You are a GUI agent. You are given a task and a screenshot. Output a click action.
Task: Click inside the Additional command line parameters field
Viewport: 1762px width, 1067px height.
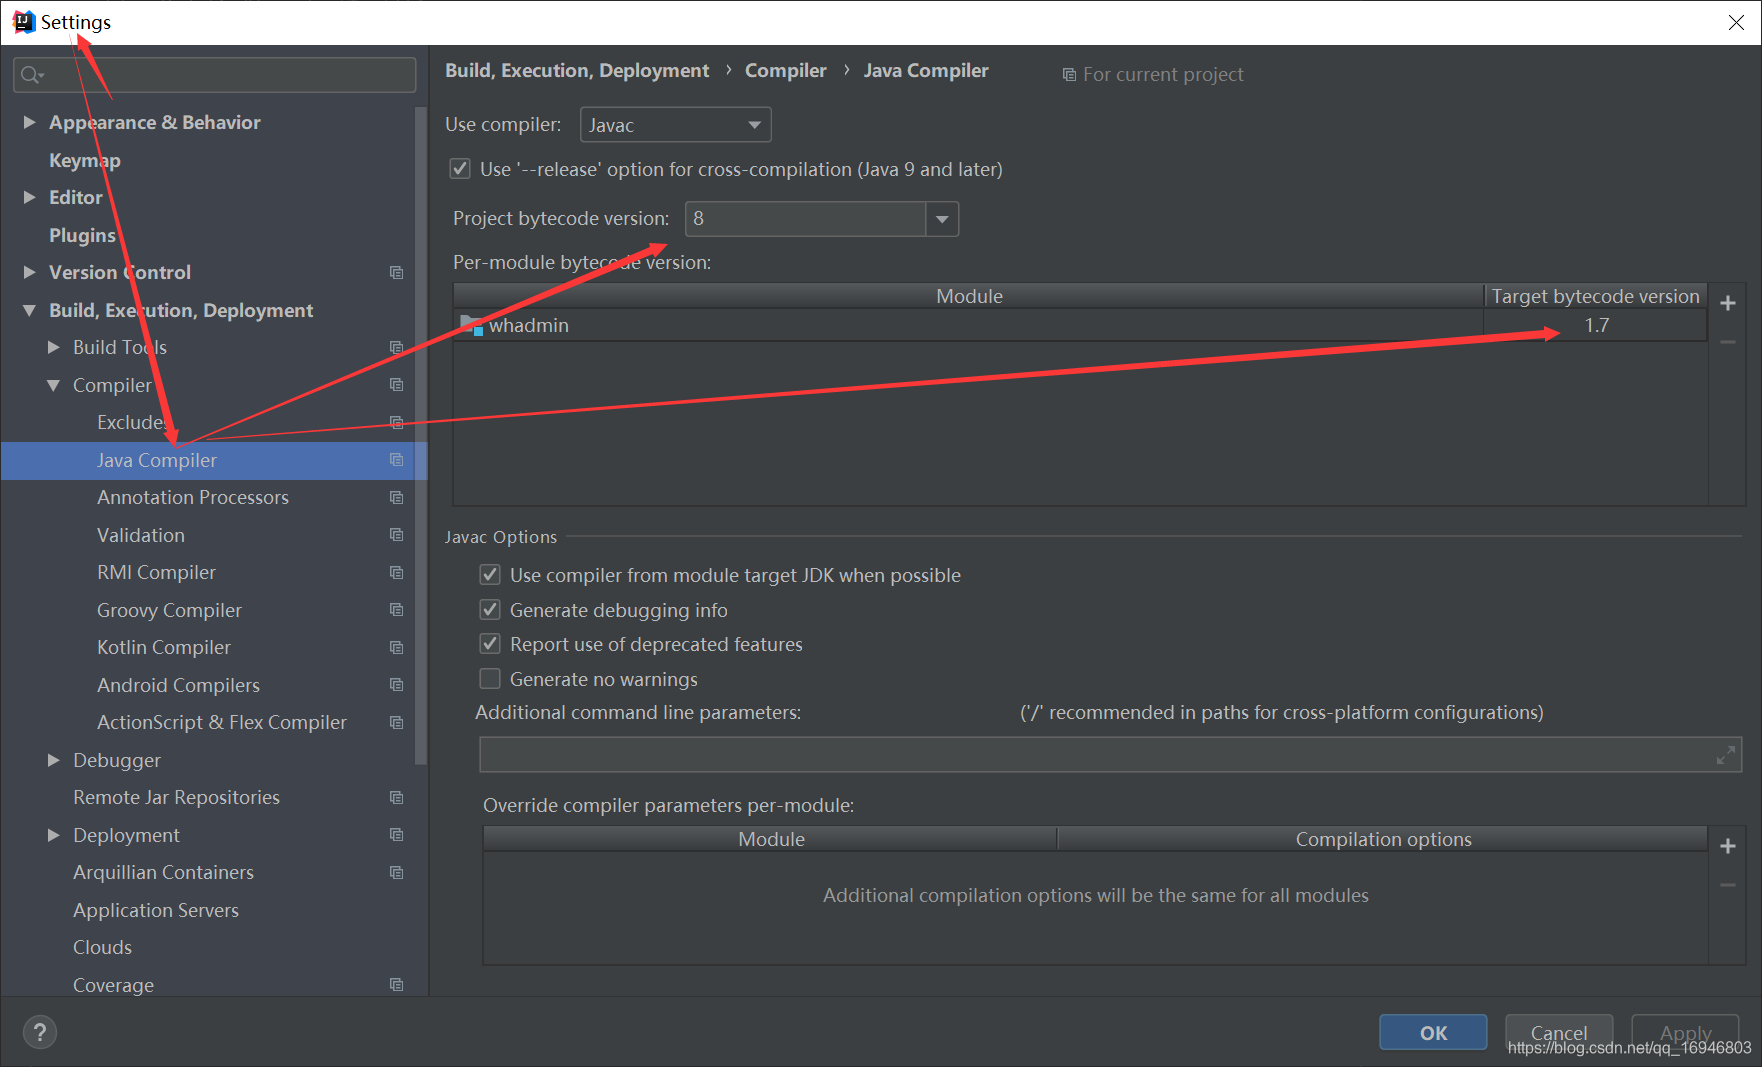tap(1000, 755)
